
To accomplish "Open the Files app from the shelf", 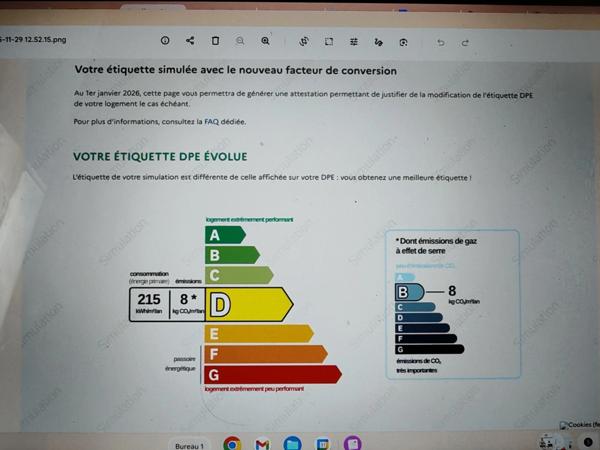I will (x=292, y=444).
